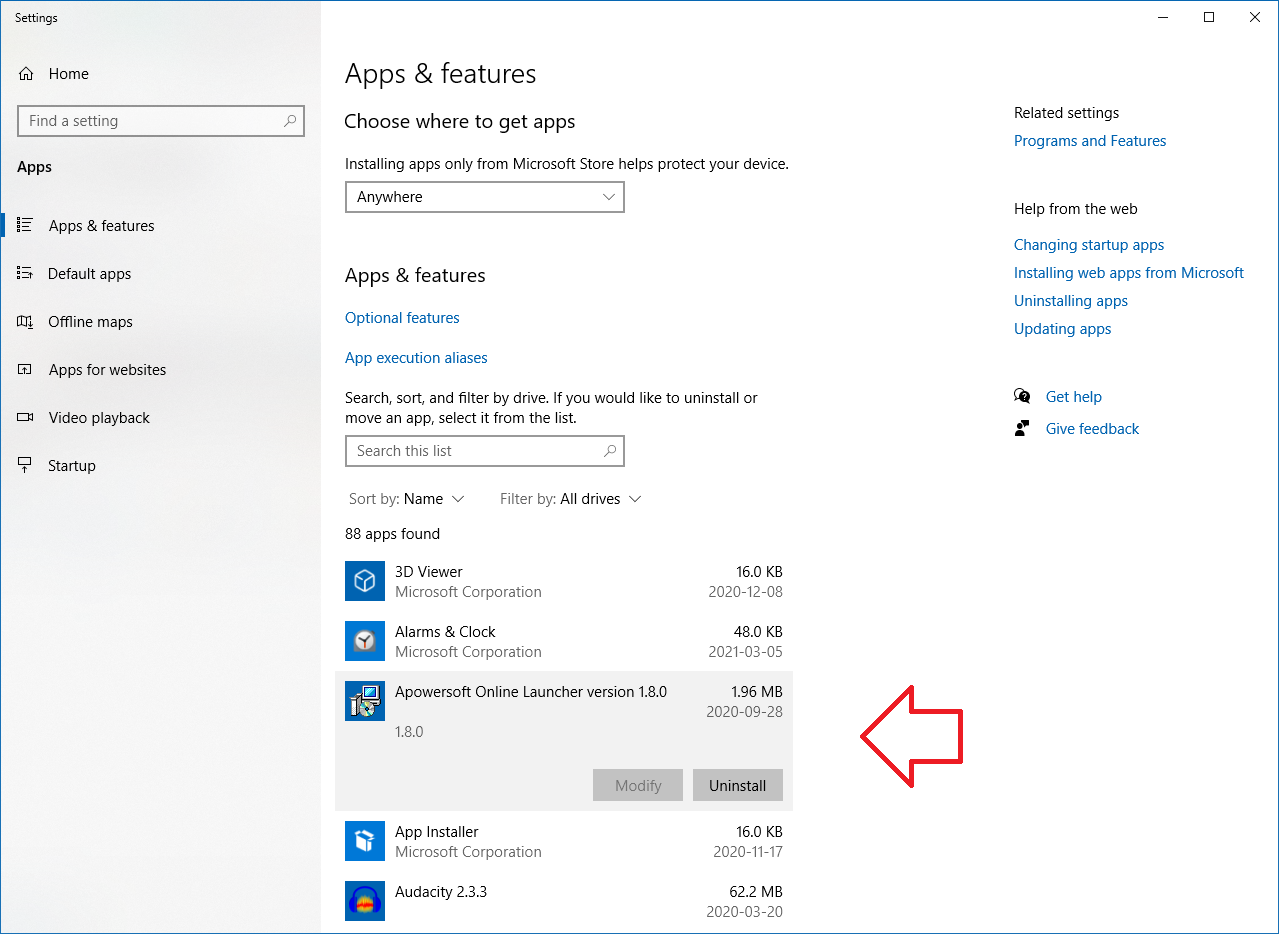
Task: Open Programs and Features link
Action: coord(1090,141)
